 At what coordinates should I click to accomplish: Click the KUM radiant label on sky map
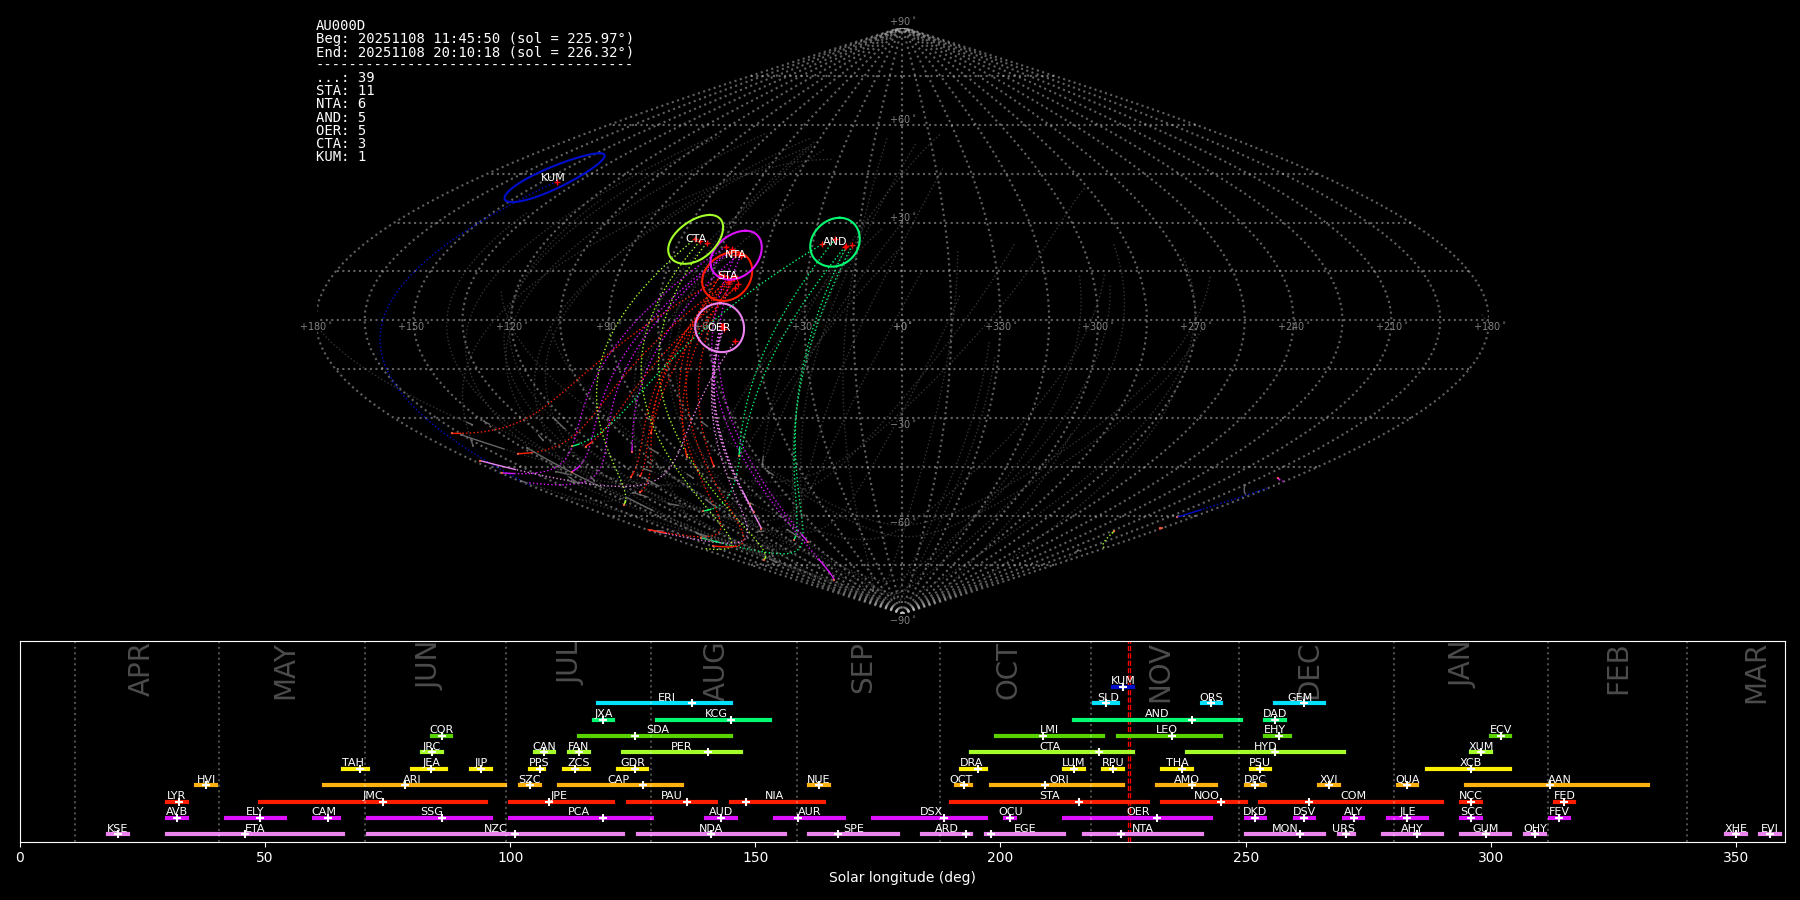pos(552,178)
